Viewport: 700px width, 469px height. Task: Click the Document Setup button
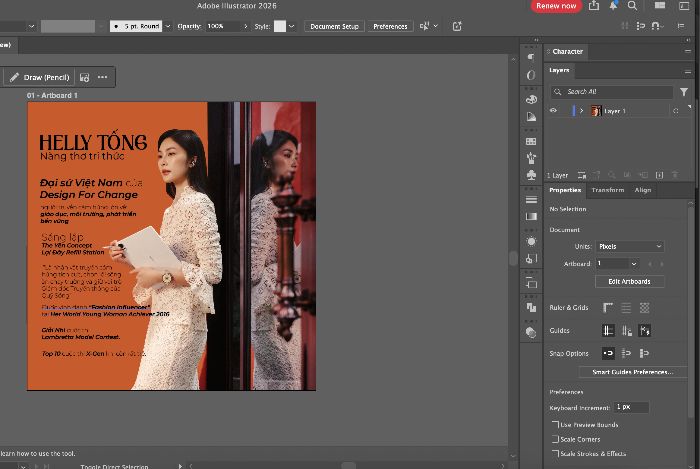[334, 26]
